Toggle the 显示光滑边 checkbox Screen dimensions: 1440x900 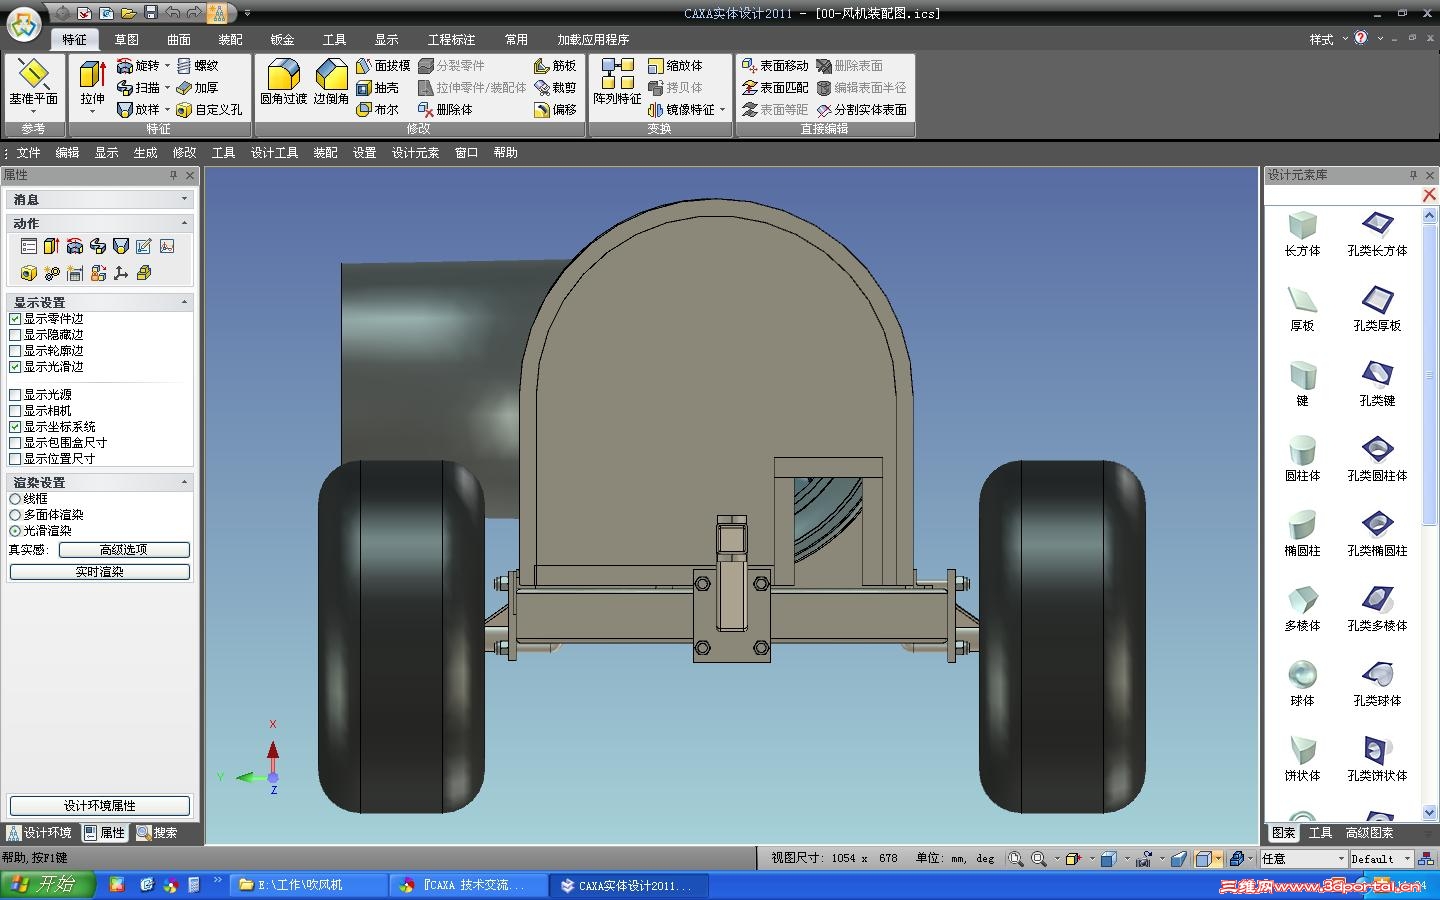[x=15, y=367]
